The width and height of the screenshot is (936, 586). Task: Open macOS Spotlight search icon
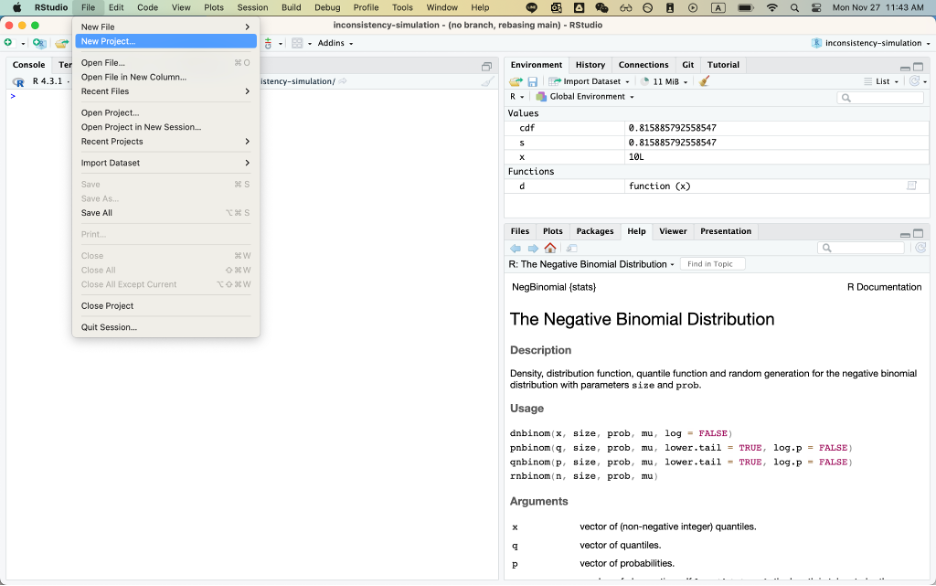coord(794,8)
